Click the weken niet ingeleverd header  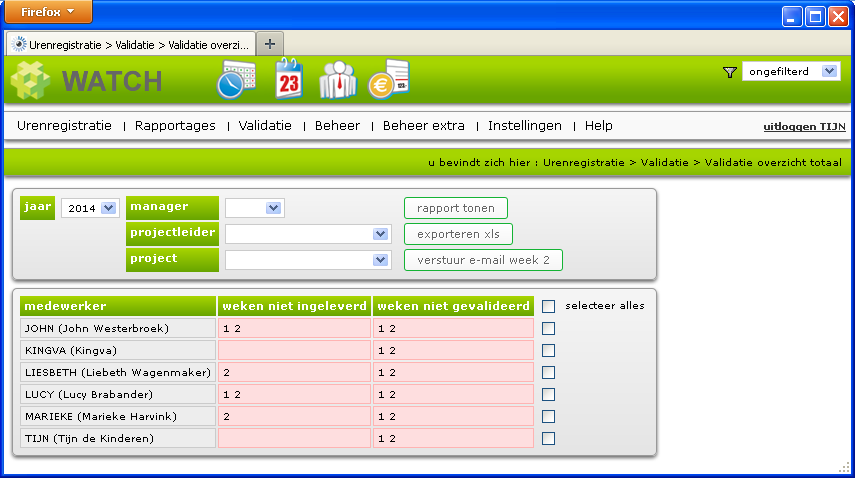[294, 306]
